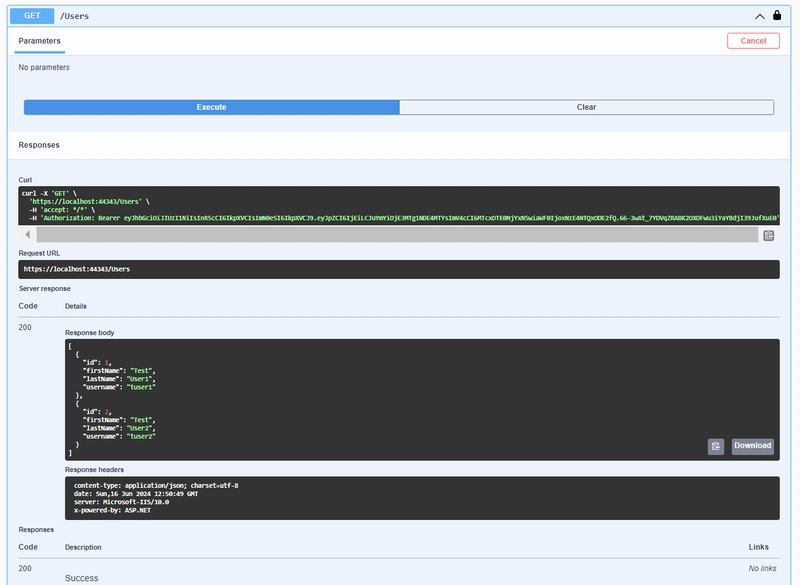800x585 pixels.
Task: Click the response headers block
Action: (x=421, y=497)
